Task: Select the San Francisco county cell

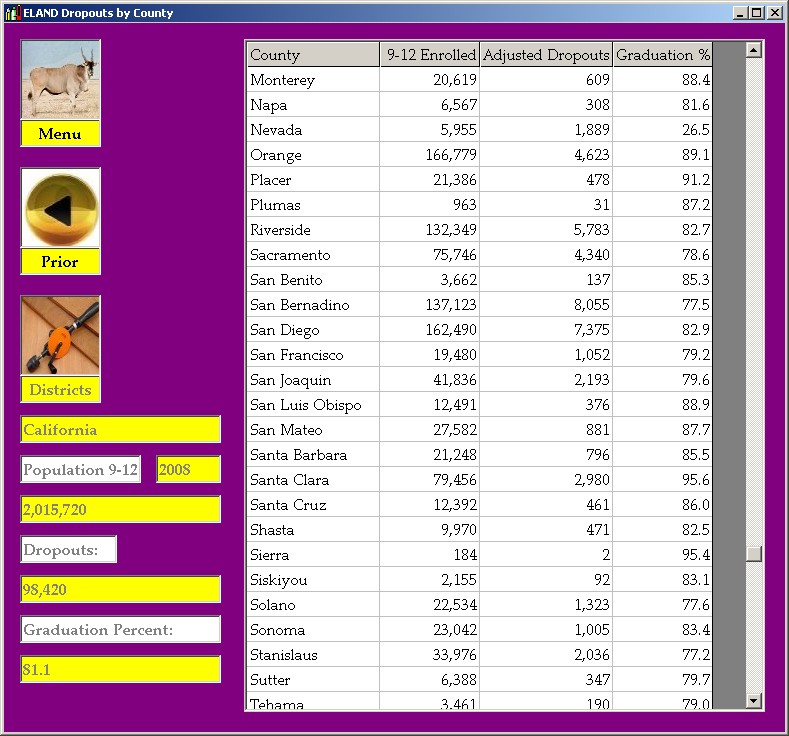Action: [x=313, y=355]
